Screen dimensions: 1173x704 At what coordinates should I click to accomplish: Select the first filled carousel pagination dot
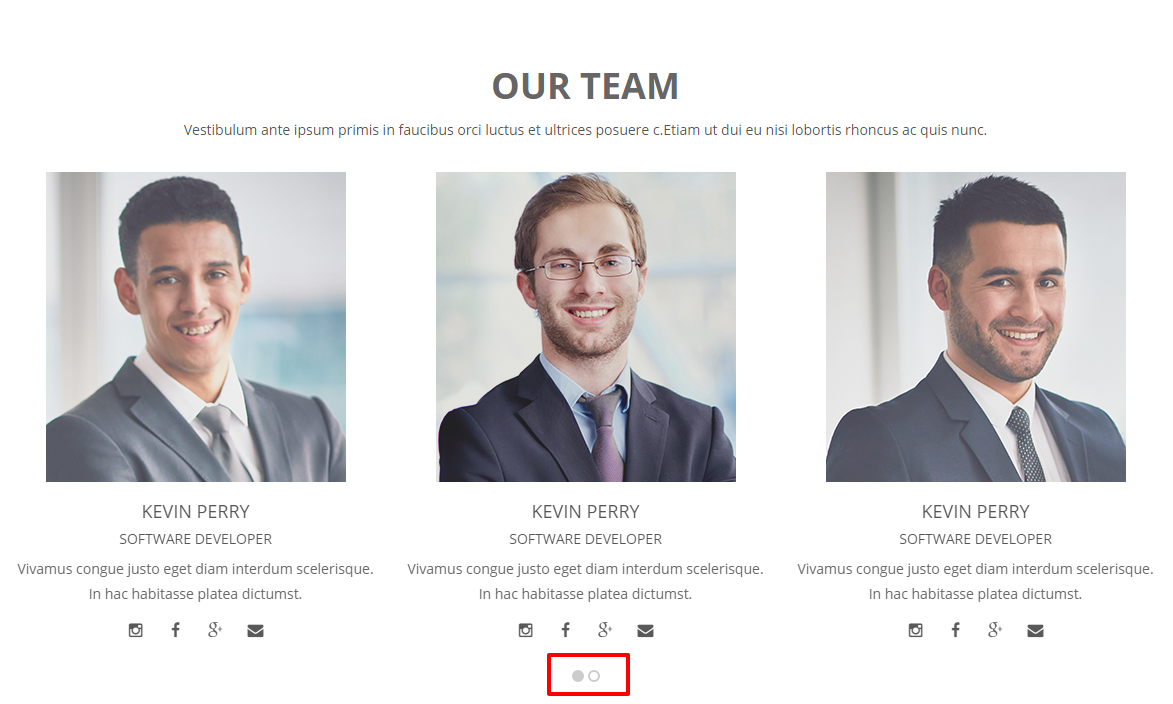pos(578,676)
